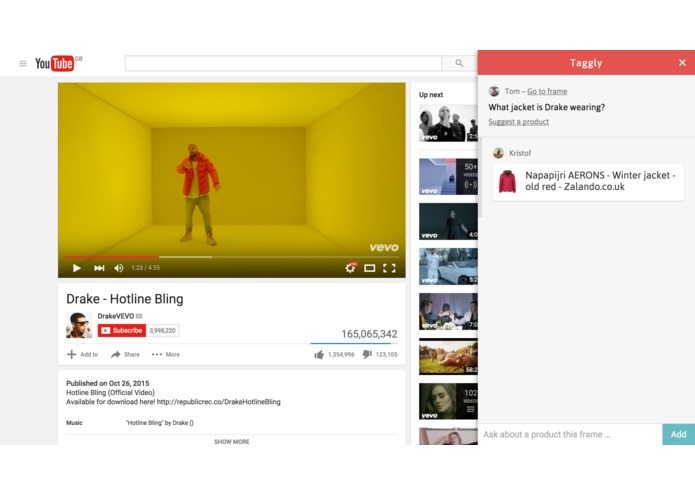
Task: Open the dinner table vevo thumbnail
Action: (448, 311)
